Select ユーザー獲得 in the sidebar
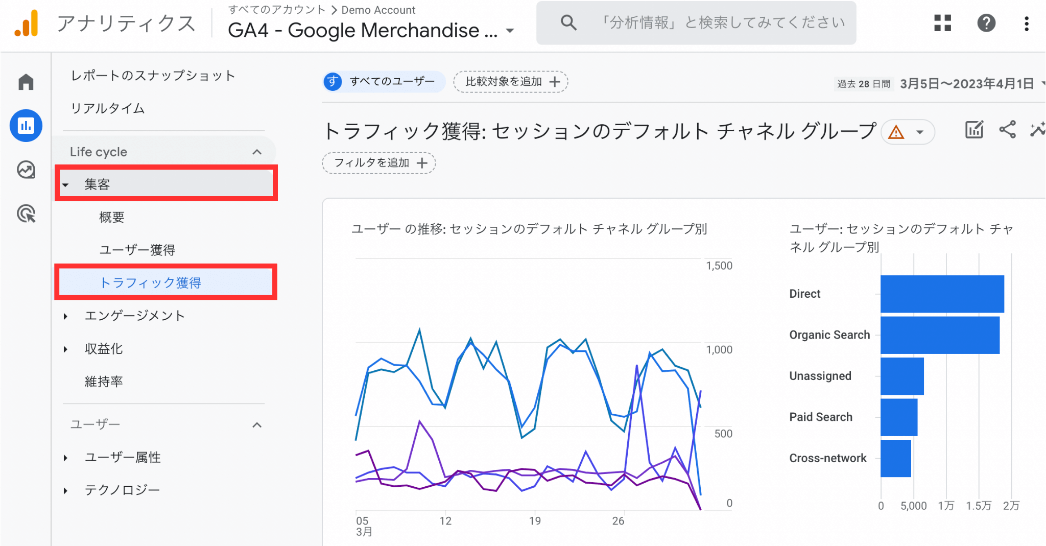1046x546 pixels. click(x=137, y=250)
